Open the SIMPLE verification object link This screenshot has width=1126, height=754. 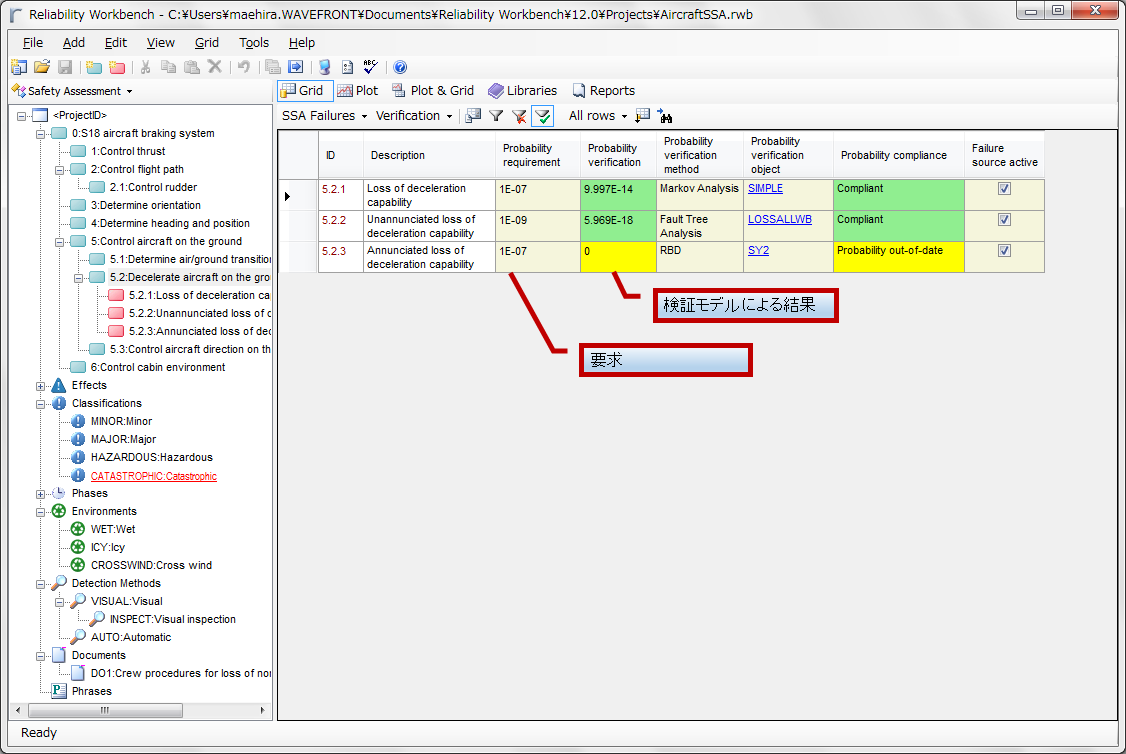coord(765,188)
